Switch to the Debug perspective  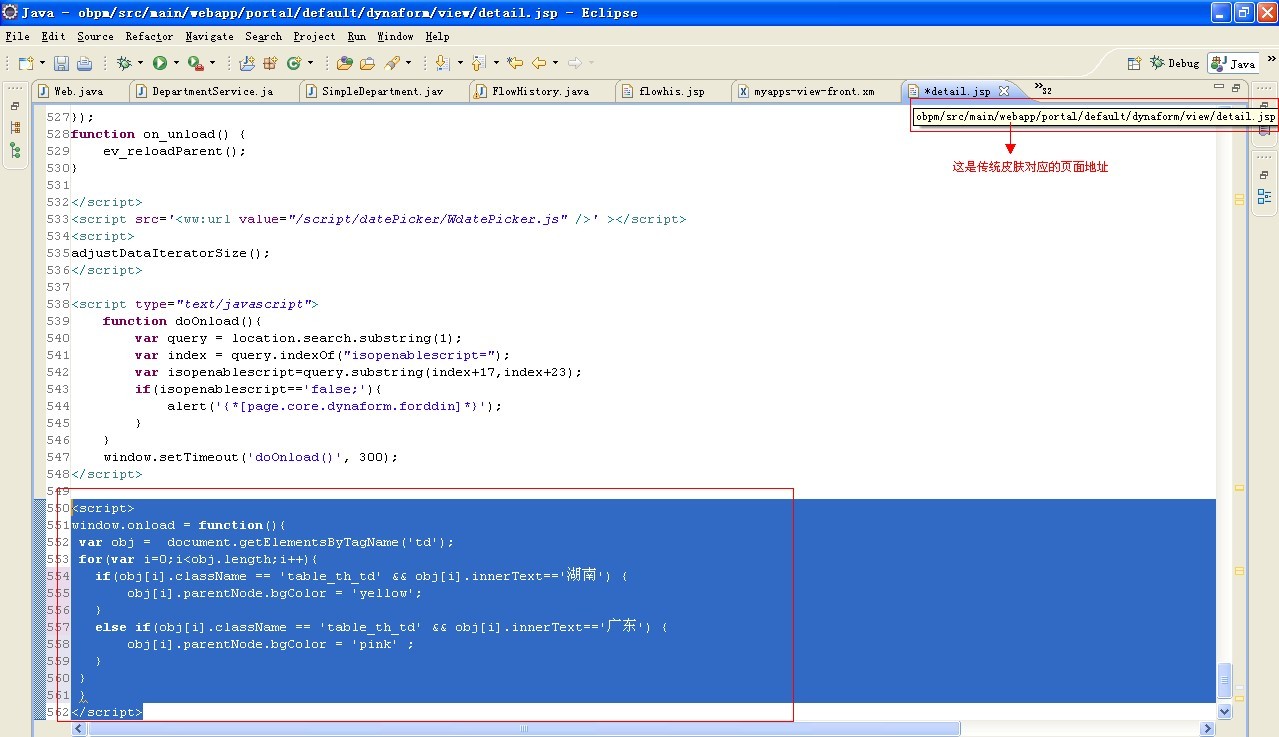click(1175, 63)
